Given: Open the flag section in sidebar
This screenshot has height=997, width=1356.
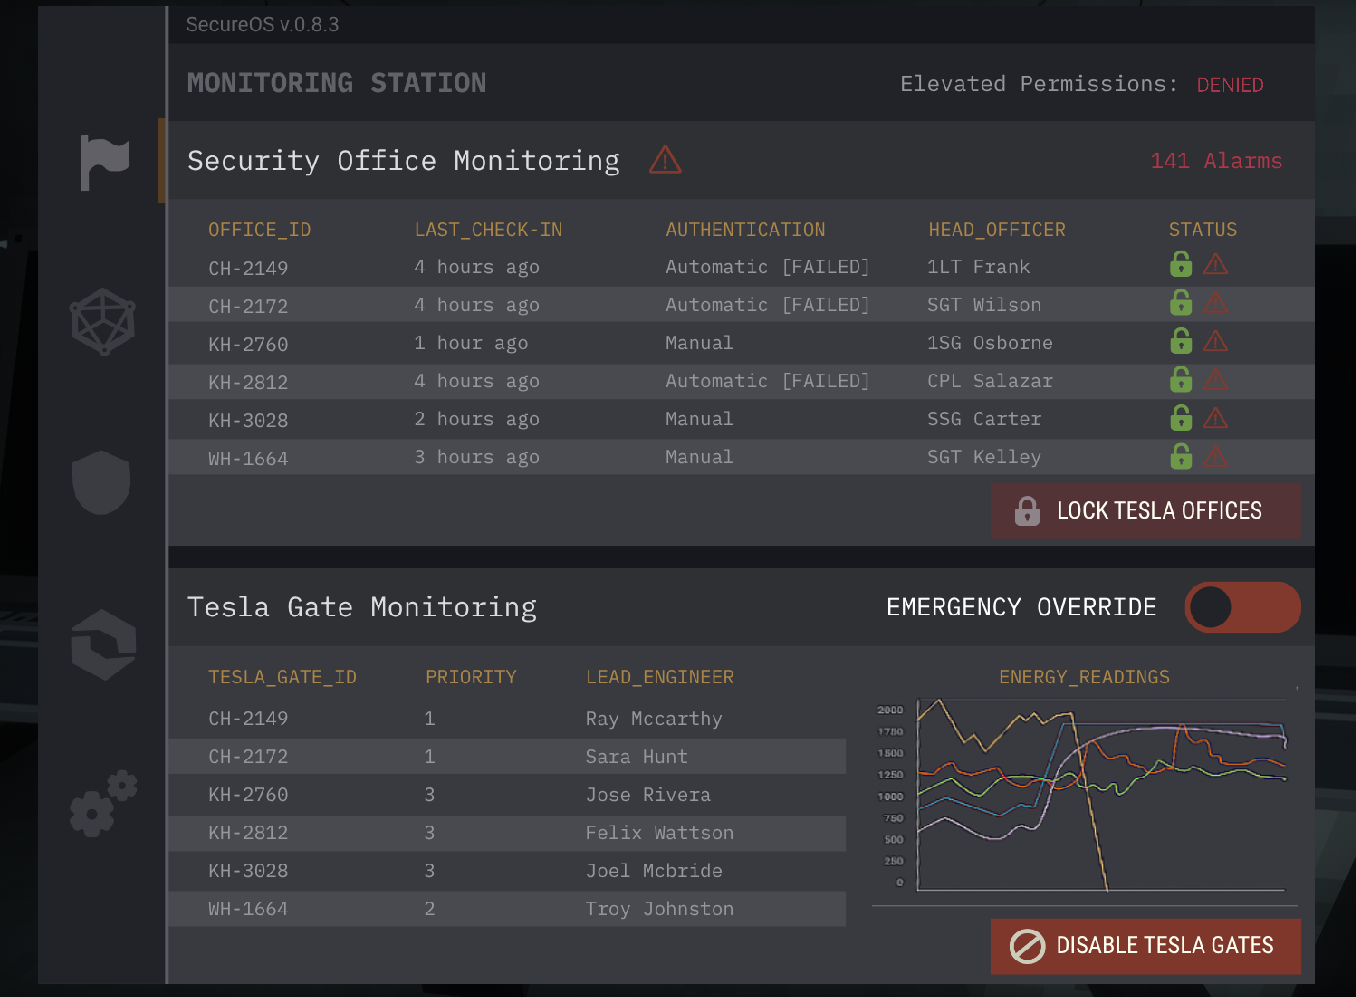Looking at the screenshot, I should click(x=105, y=162).
